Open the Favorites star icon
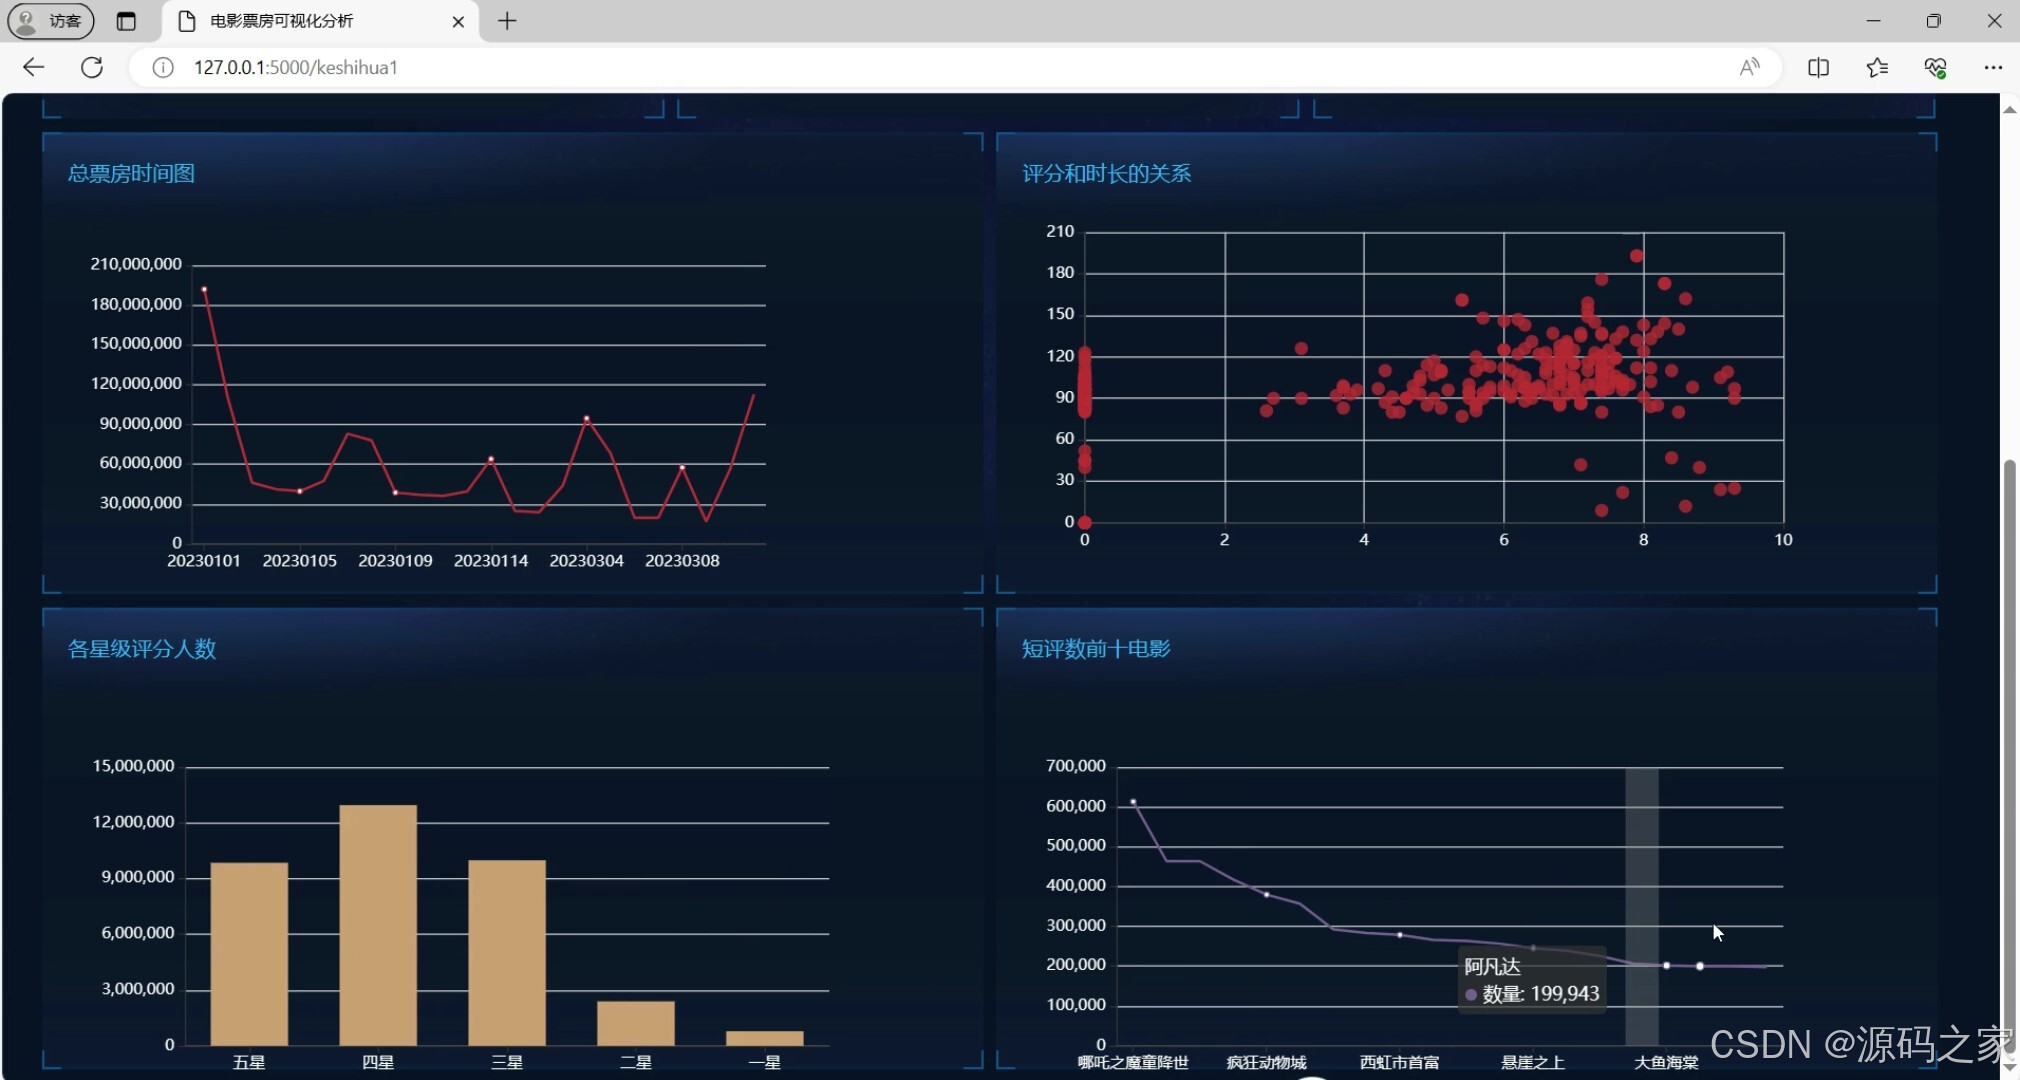 (x=1877, y=67)
